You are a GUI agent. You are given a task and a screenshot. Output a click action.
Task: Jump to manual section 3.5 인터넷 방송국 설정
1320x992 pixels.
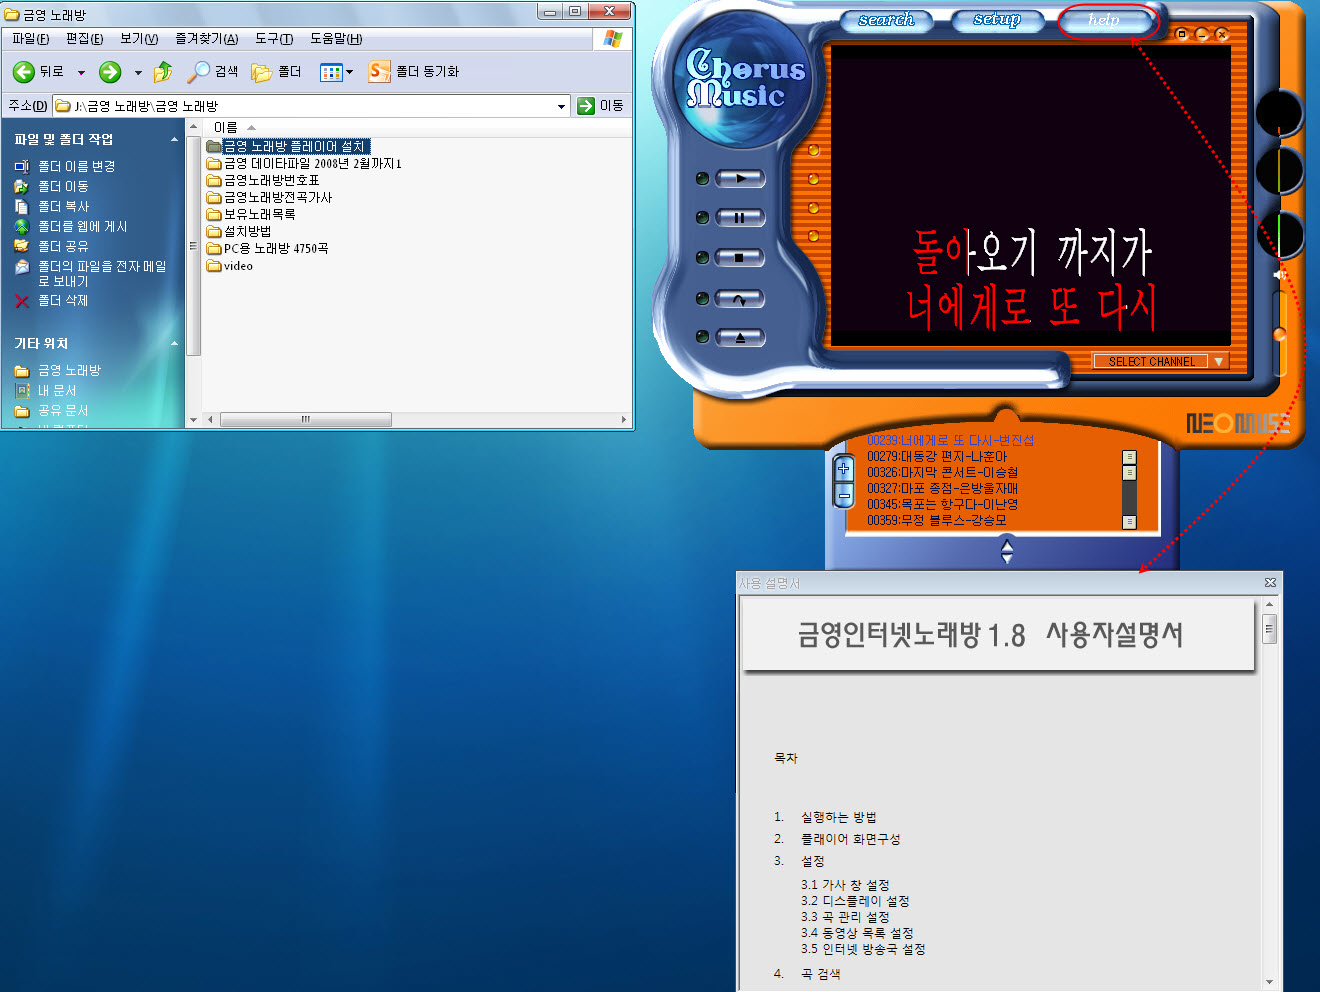[x=863, y=949]
